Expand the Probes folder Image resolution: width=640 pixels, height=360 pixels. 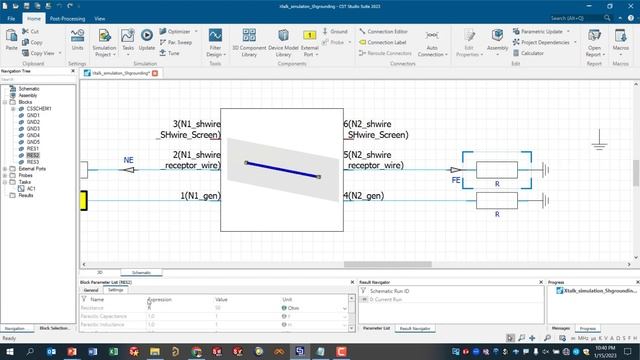5,175
